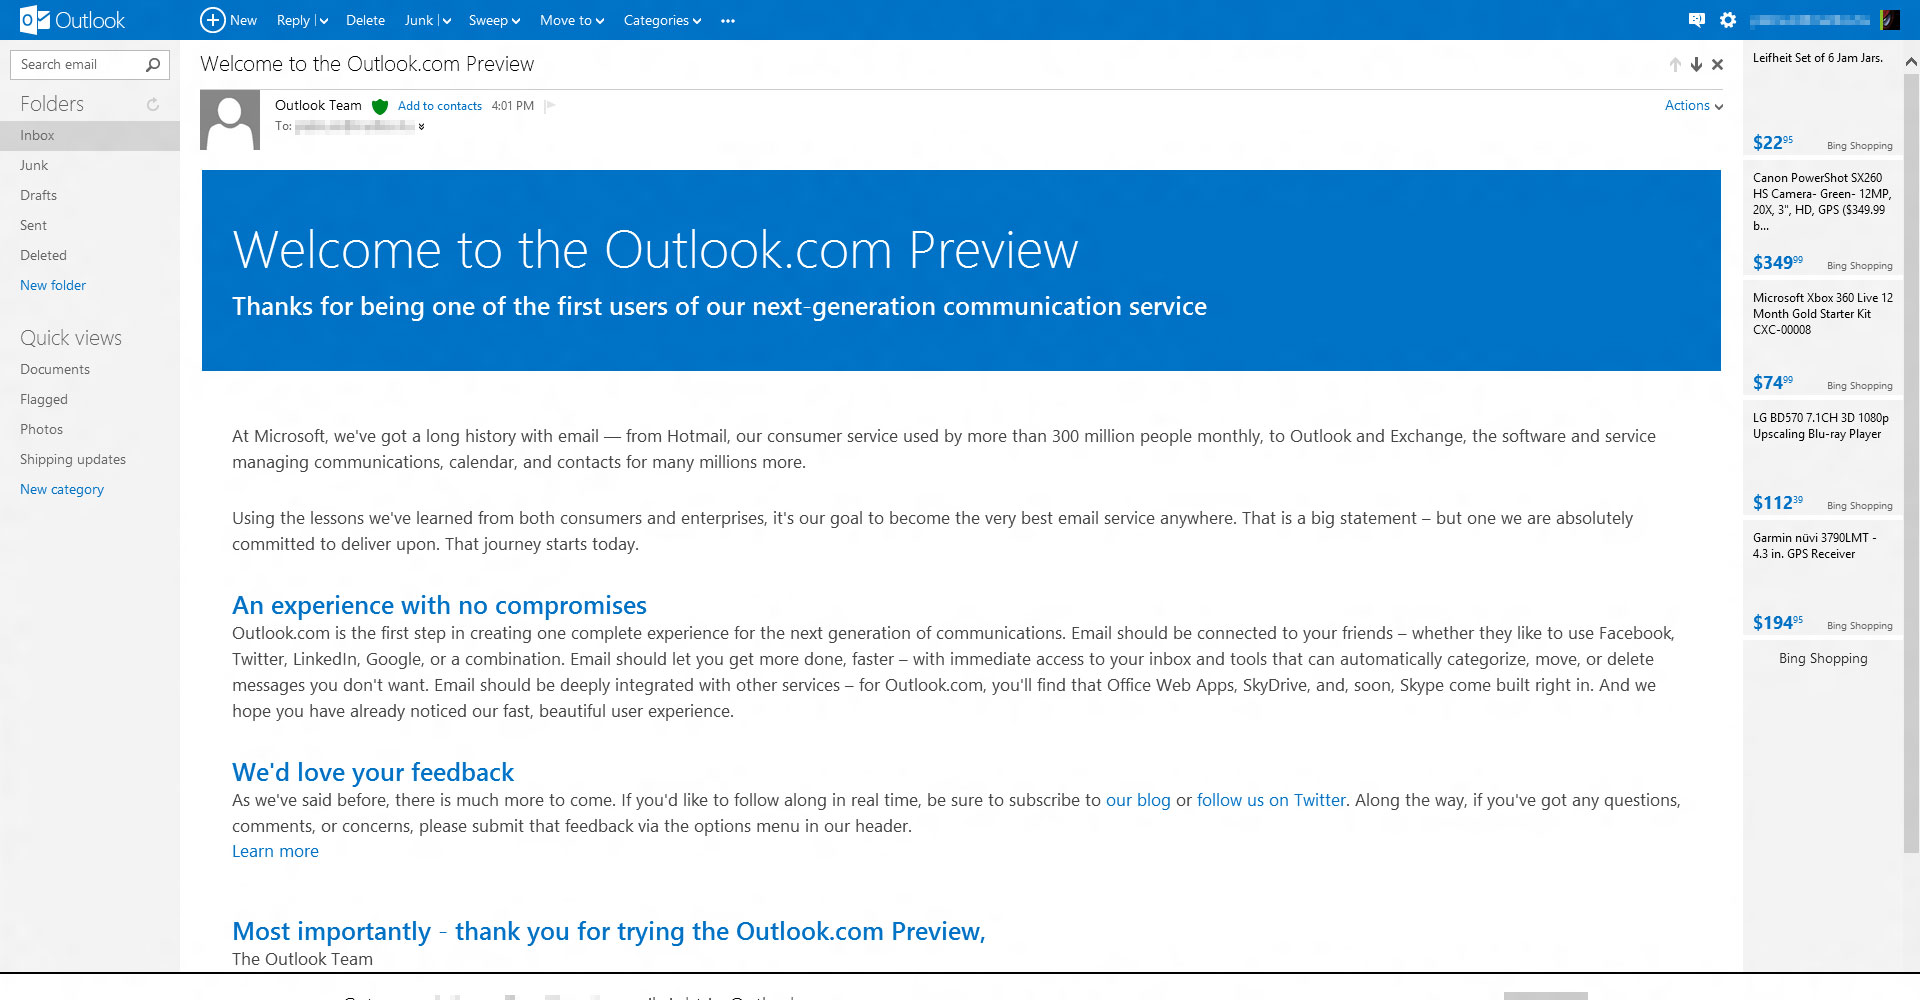Expand the recipient details arrow
Viewport: 1920px width, 1000px height.
(x=422, y=127)
